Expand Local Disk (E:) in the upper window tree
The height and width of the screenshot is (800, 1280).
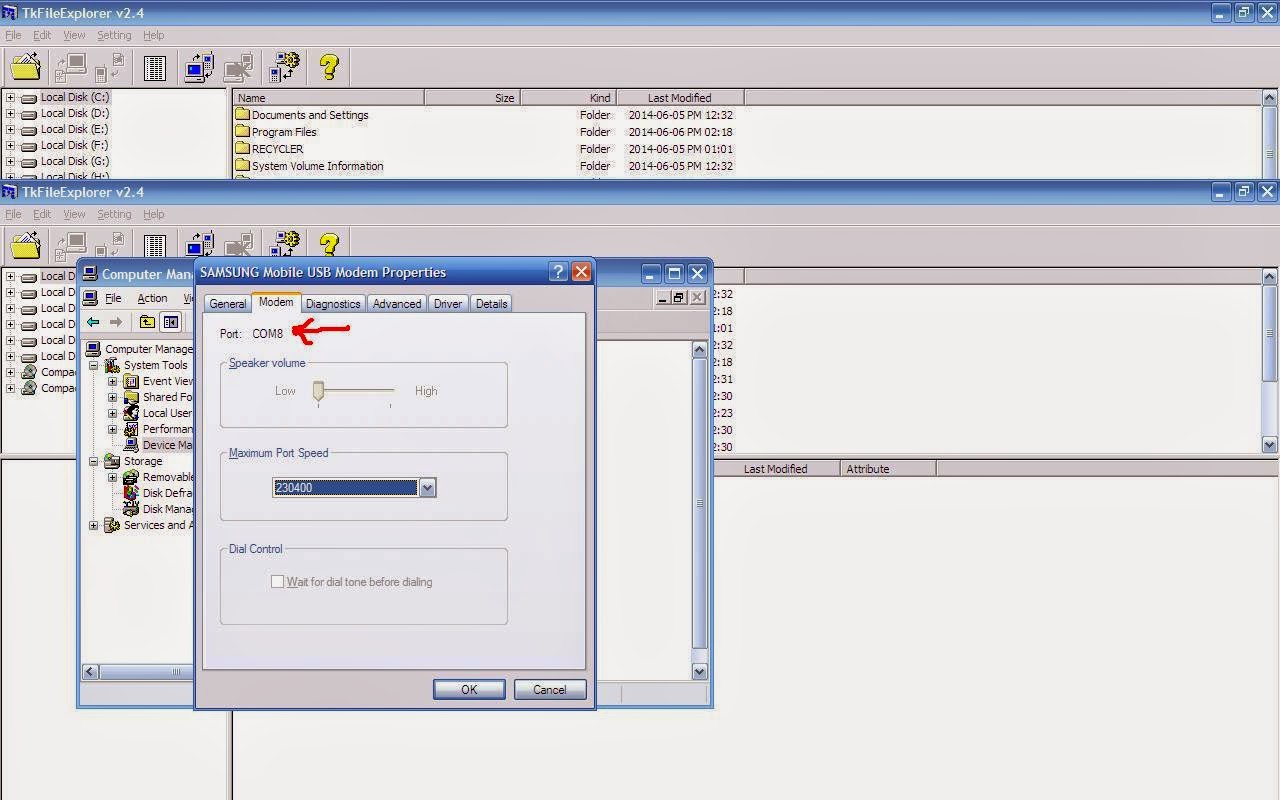pos(10,129)
